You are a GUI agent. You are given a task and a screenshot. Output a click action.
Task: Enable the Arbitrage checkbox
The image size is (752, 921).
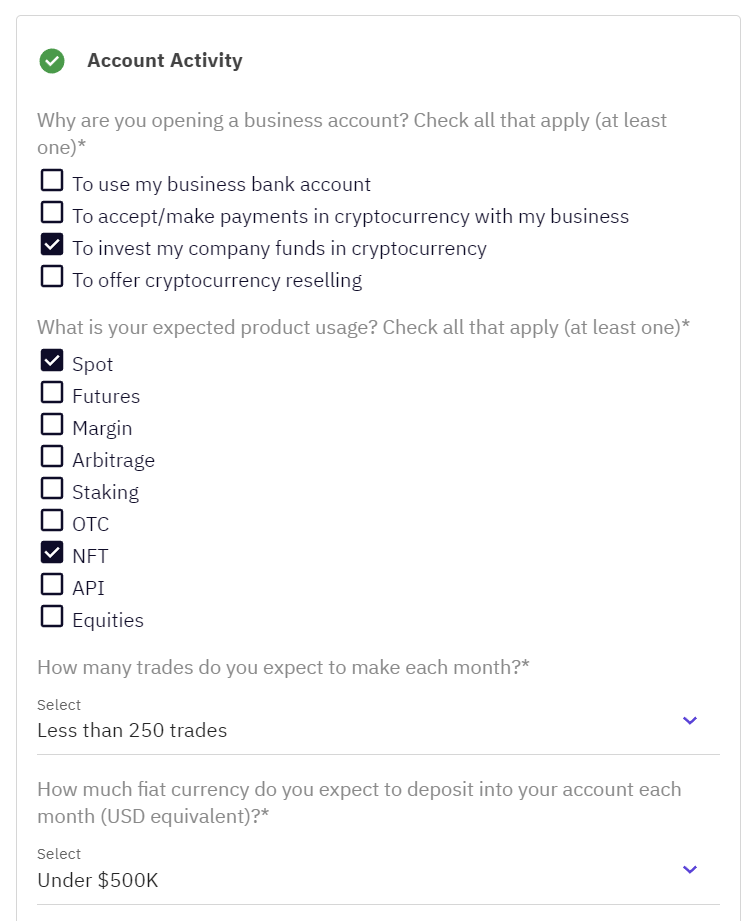[x=52, y=457]
